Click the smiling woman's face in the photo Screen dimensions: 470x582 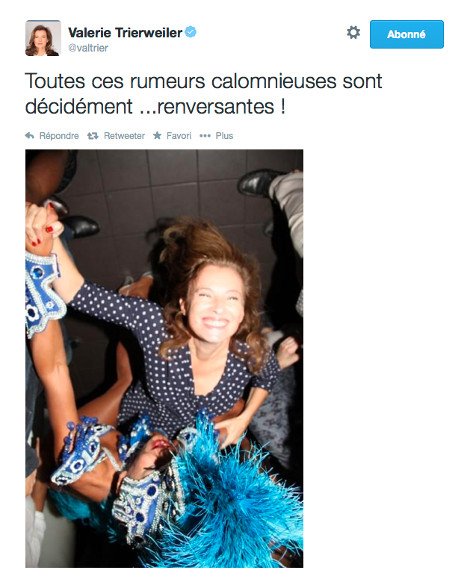[215, 304]
